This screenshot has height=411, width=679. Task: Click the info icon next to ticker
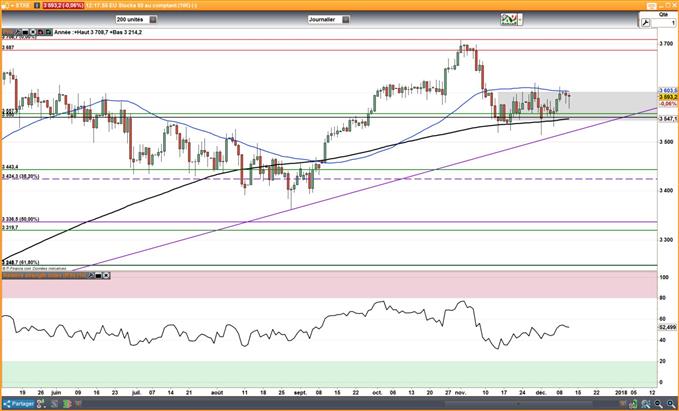coord(37,6)
